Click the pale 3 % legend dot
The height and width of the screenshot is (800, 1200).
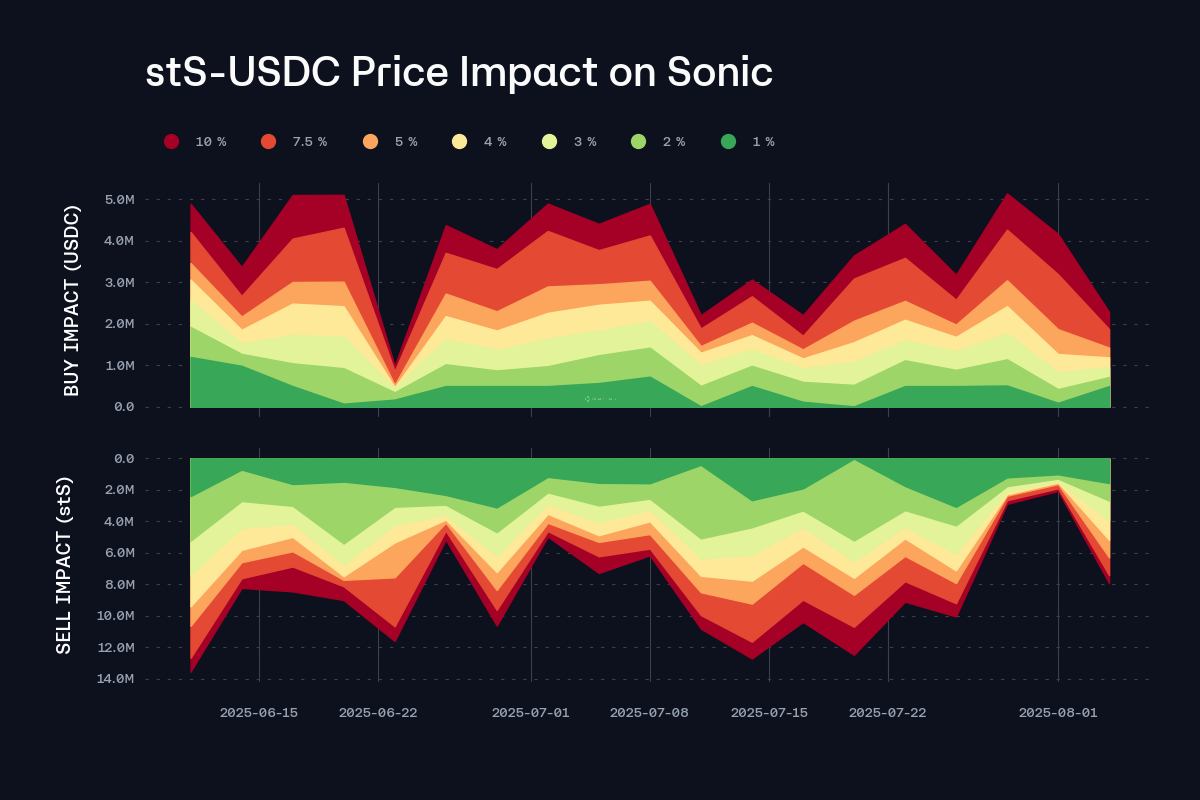point(550,142)
